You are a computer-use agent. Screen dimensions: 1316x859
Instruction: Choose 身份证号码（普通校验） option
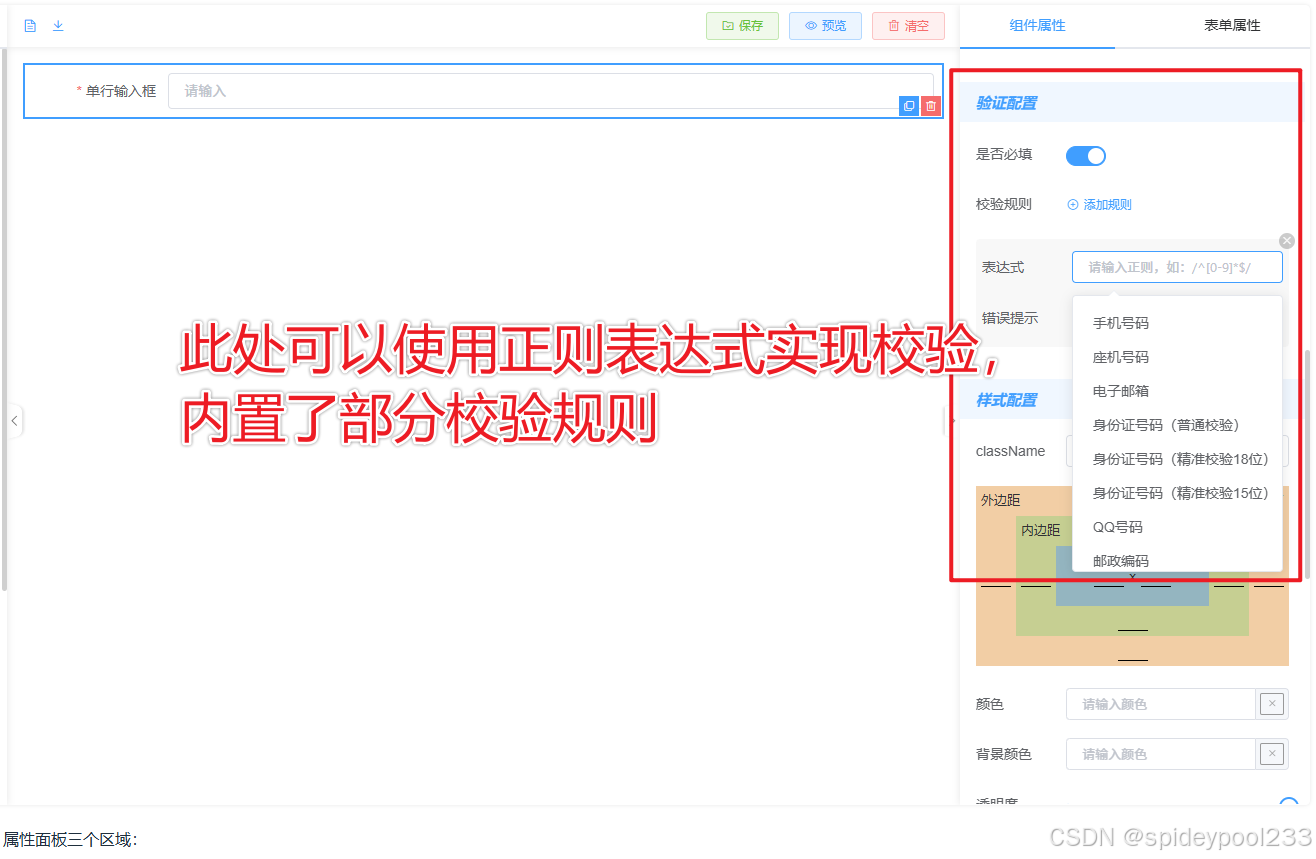[1177, 425]
